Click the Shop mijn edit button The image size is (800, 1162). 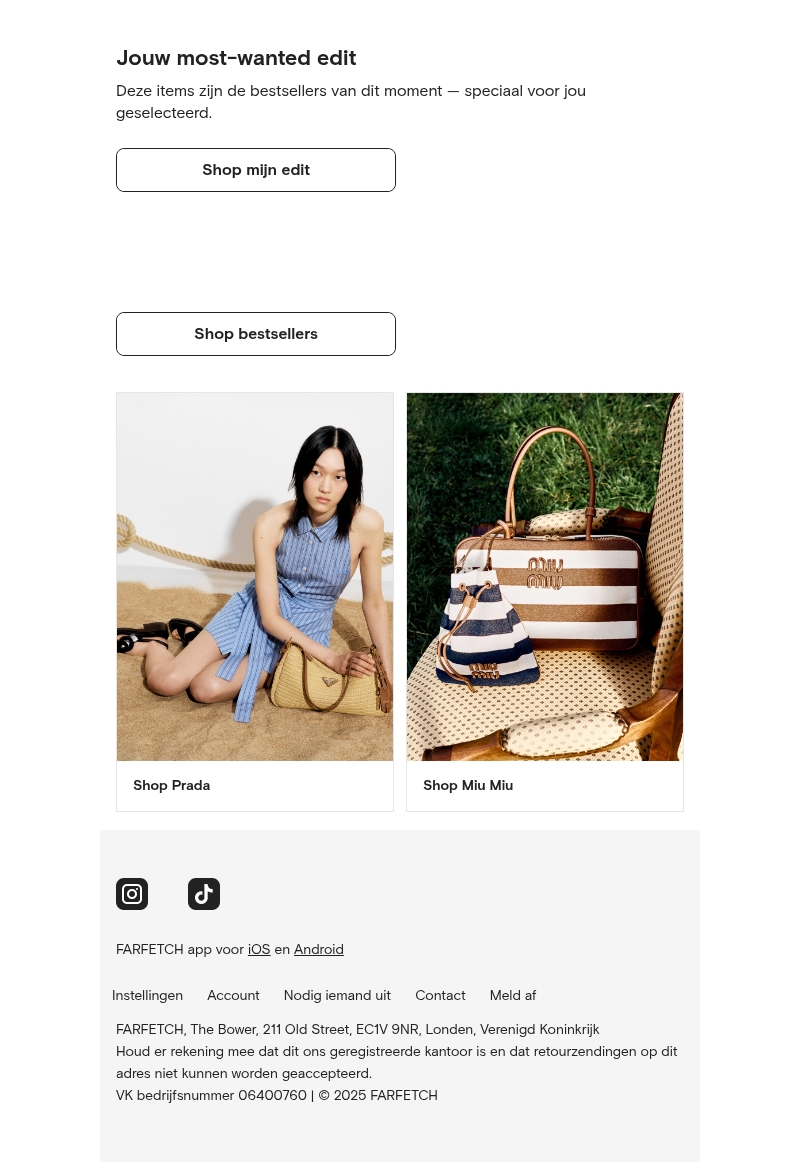pos(256,170)
